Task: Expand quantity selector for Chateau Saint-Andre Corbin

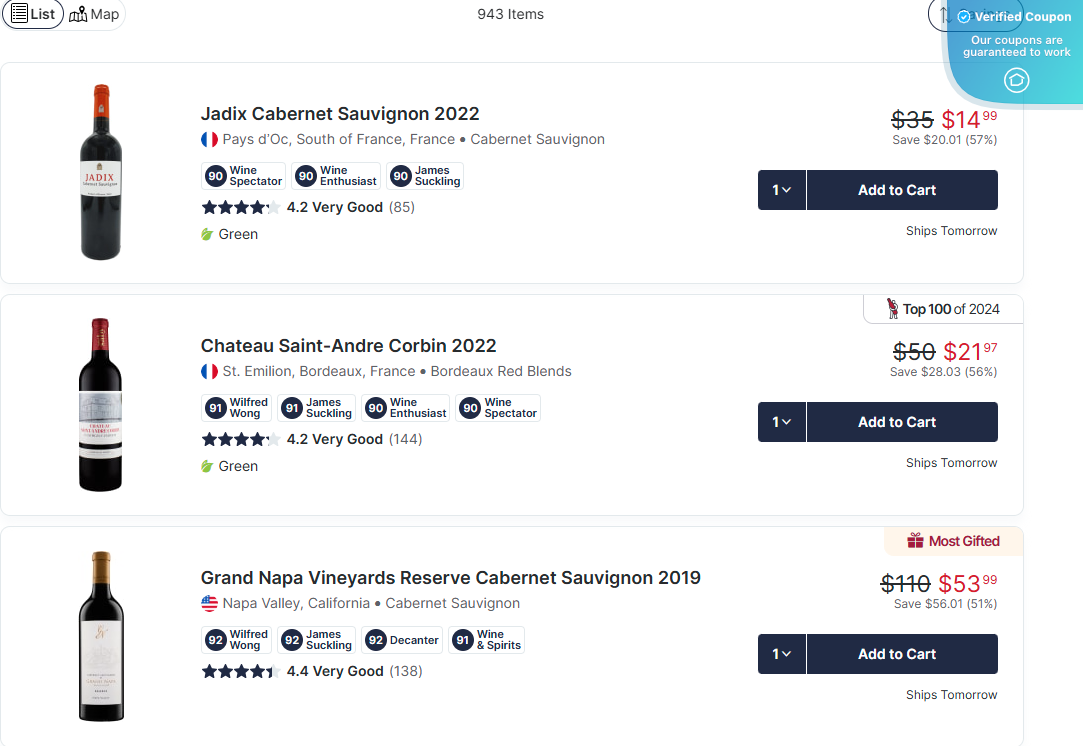Action: click(781, 421)
